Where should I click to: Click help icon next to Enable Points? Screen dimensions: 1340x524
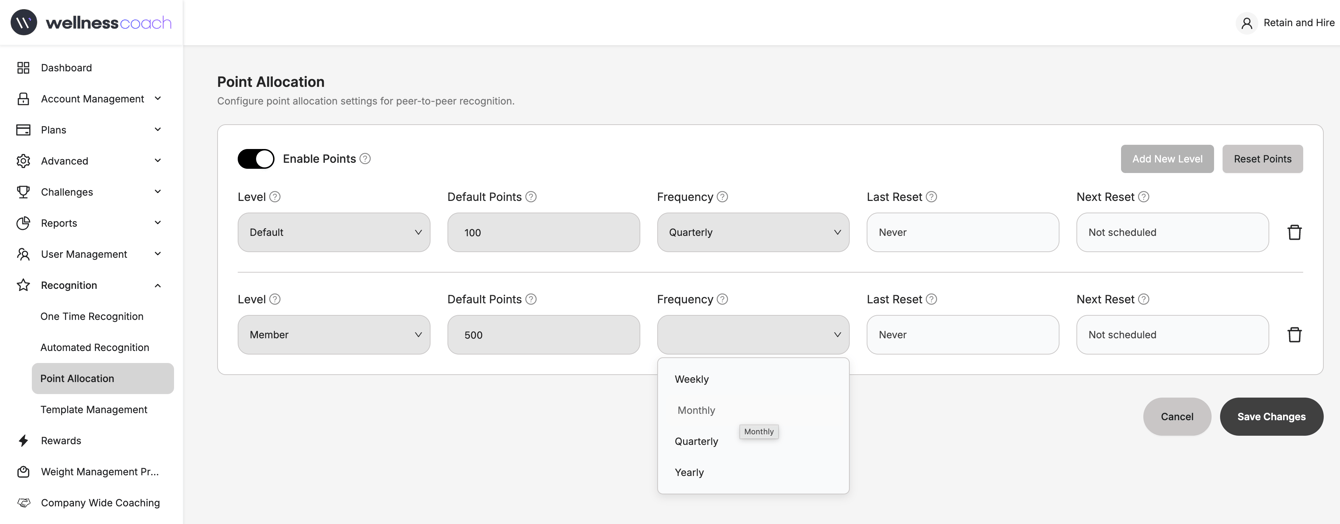click(x=365, y=159)
